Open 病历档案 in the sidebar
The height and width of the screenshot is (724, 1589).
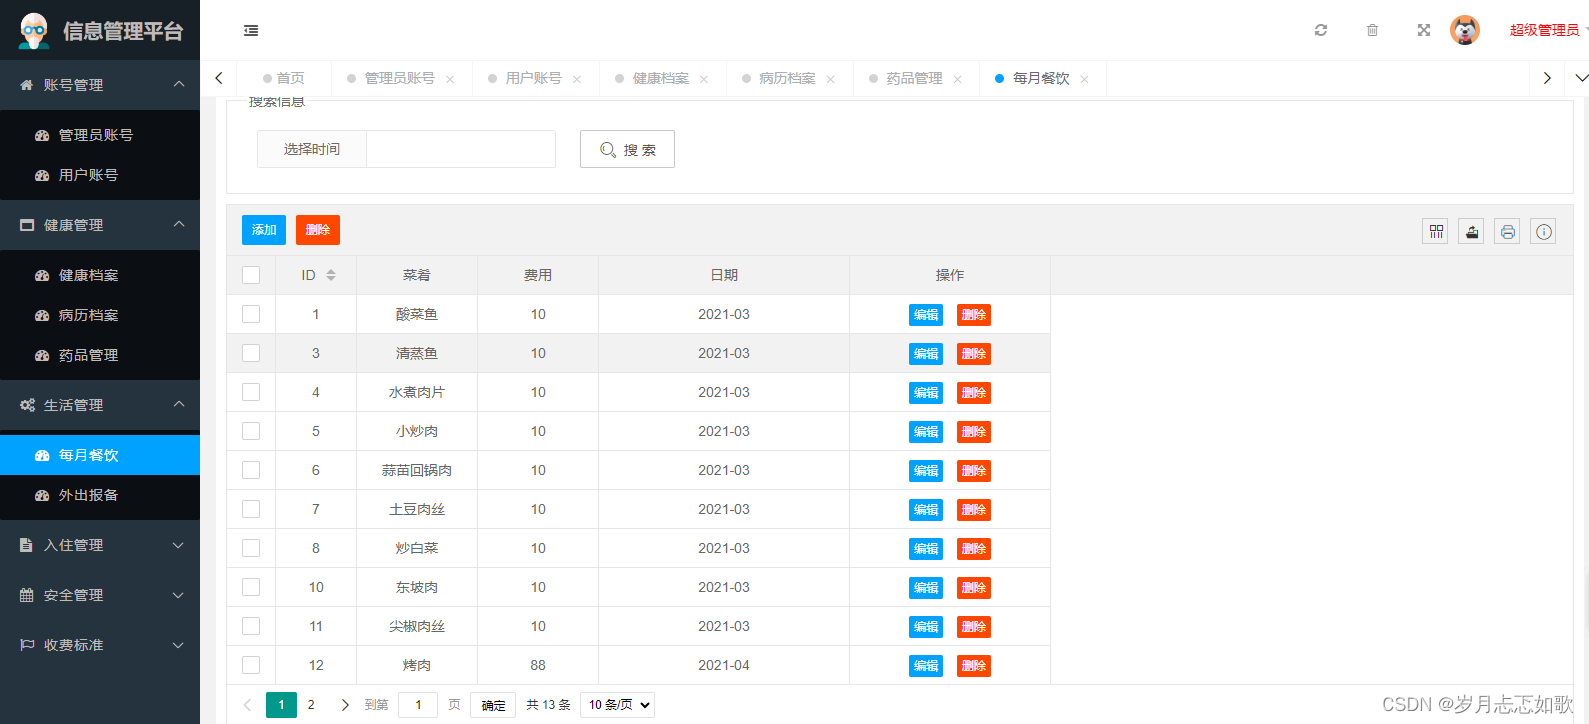(100, 315)
